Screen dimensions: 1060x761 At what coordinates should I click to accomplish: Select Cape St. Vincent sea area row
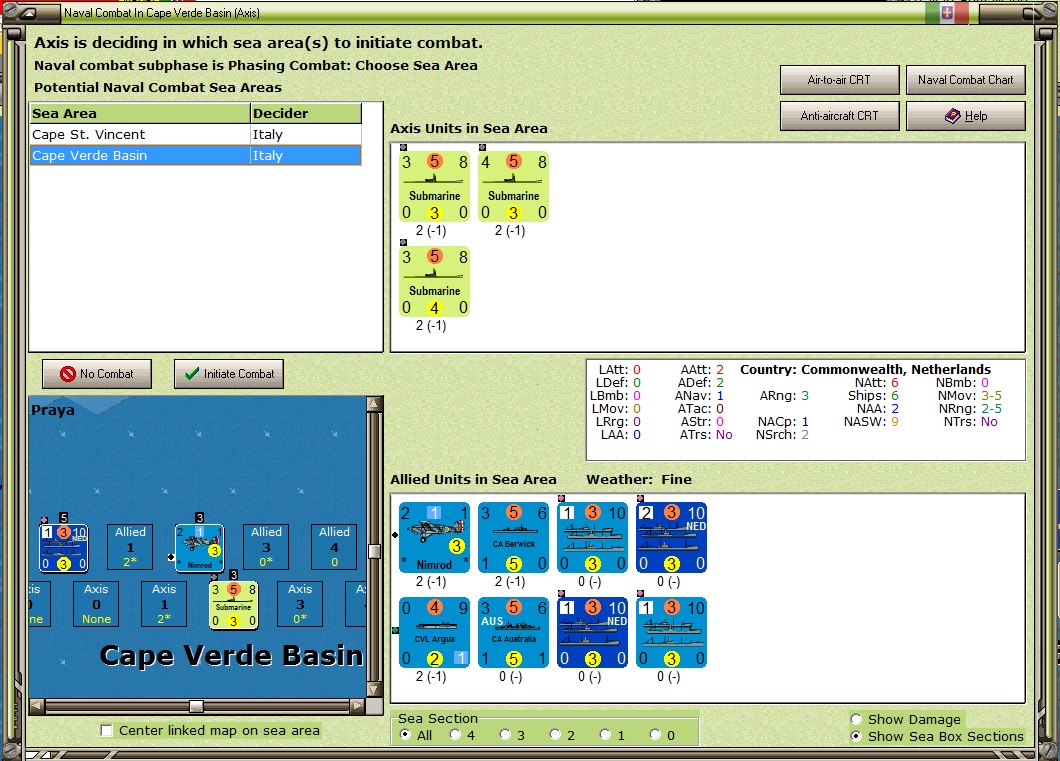click(195, 134)
